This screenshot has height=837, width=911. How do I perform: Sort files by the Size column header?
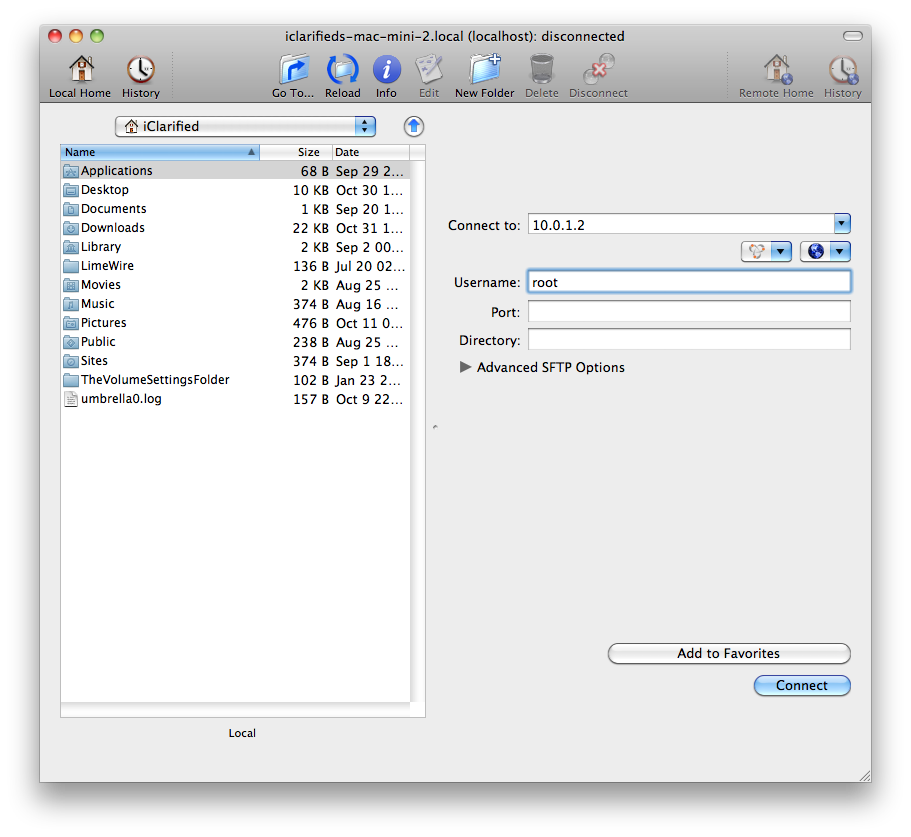tap(296, 152)
